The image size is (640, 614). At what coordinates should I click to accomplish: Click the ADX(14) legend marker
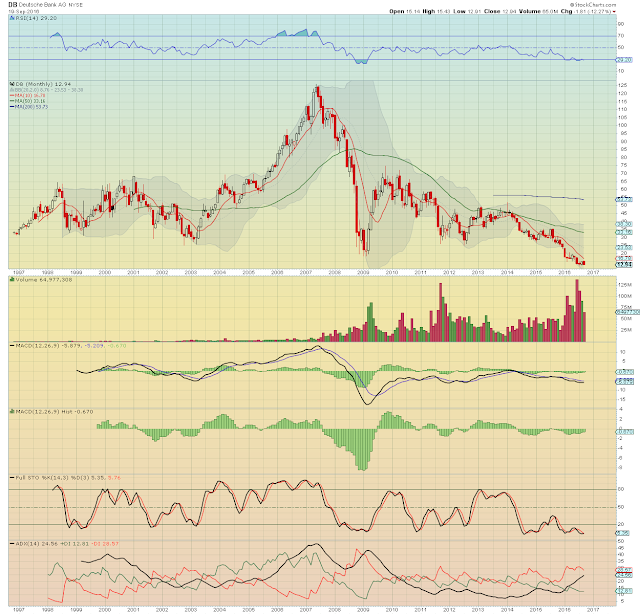[12, 544]
